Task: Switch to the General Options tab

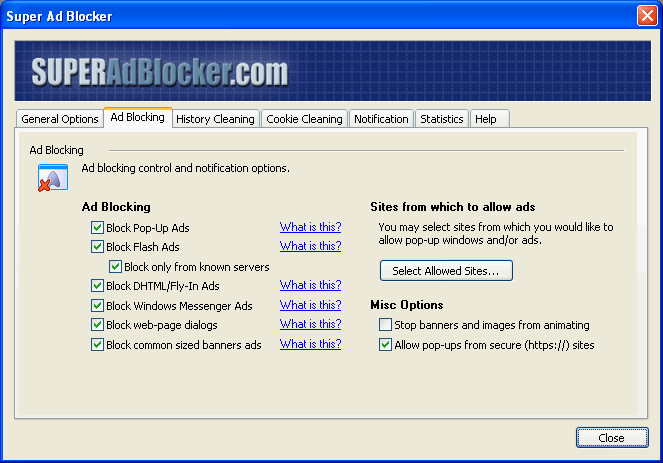Action: pos(60,119)
